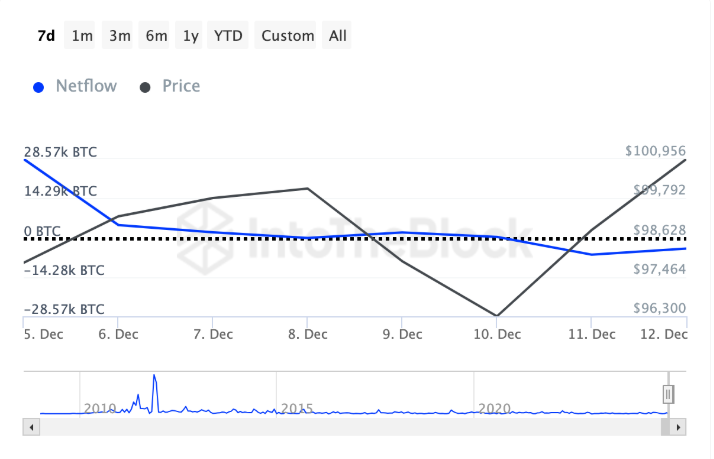Click the navigator scrollbar track

pos(350,427)
